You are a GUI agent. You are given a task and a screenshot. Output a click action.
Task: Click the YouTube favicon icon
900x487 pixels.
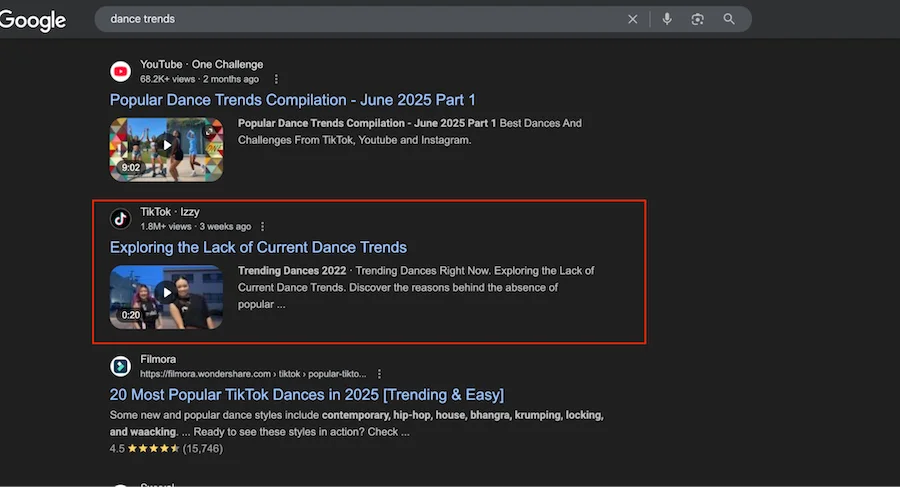(121, 71)
